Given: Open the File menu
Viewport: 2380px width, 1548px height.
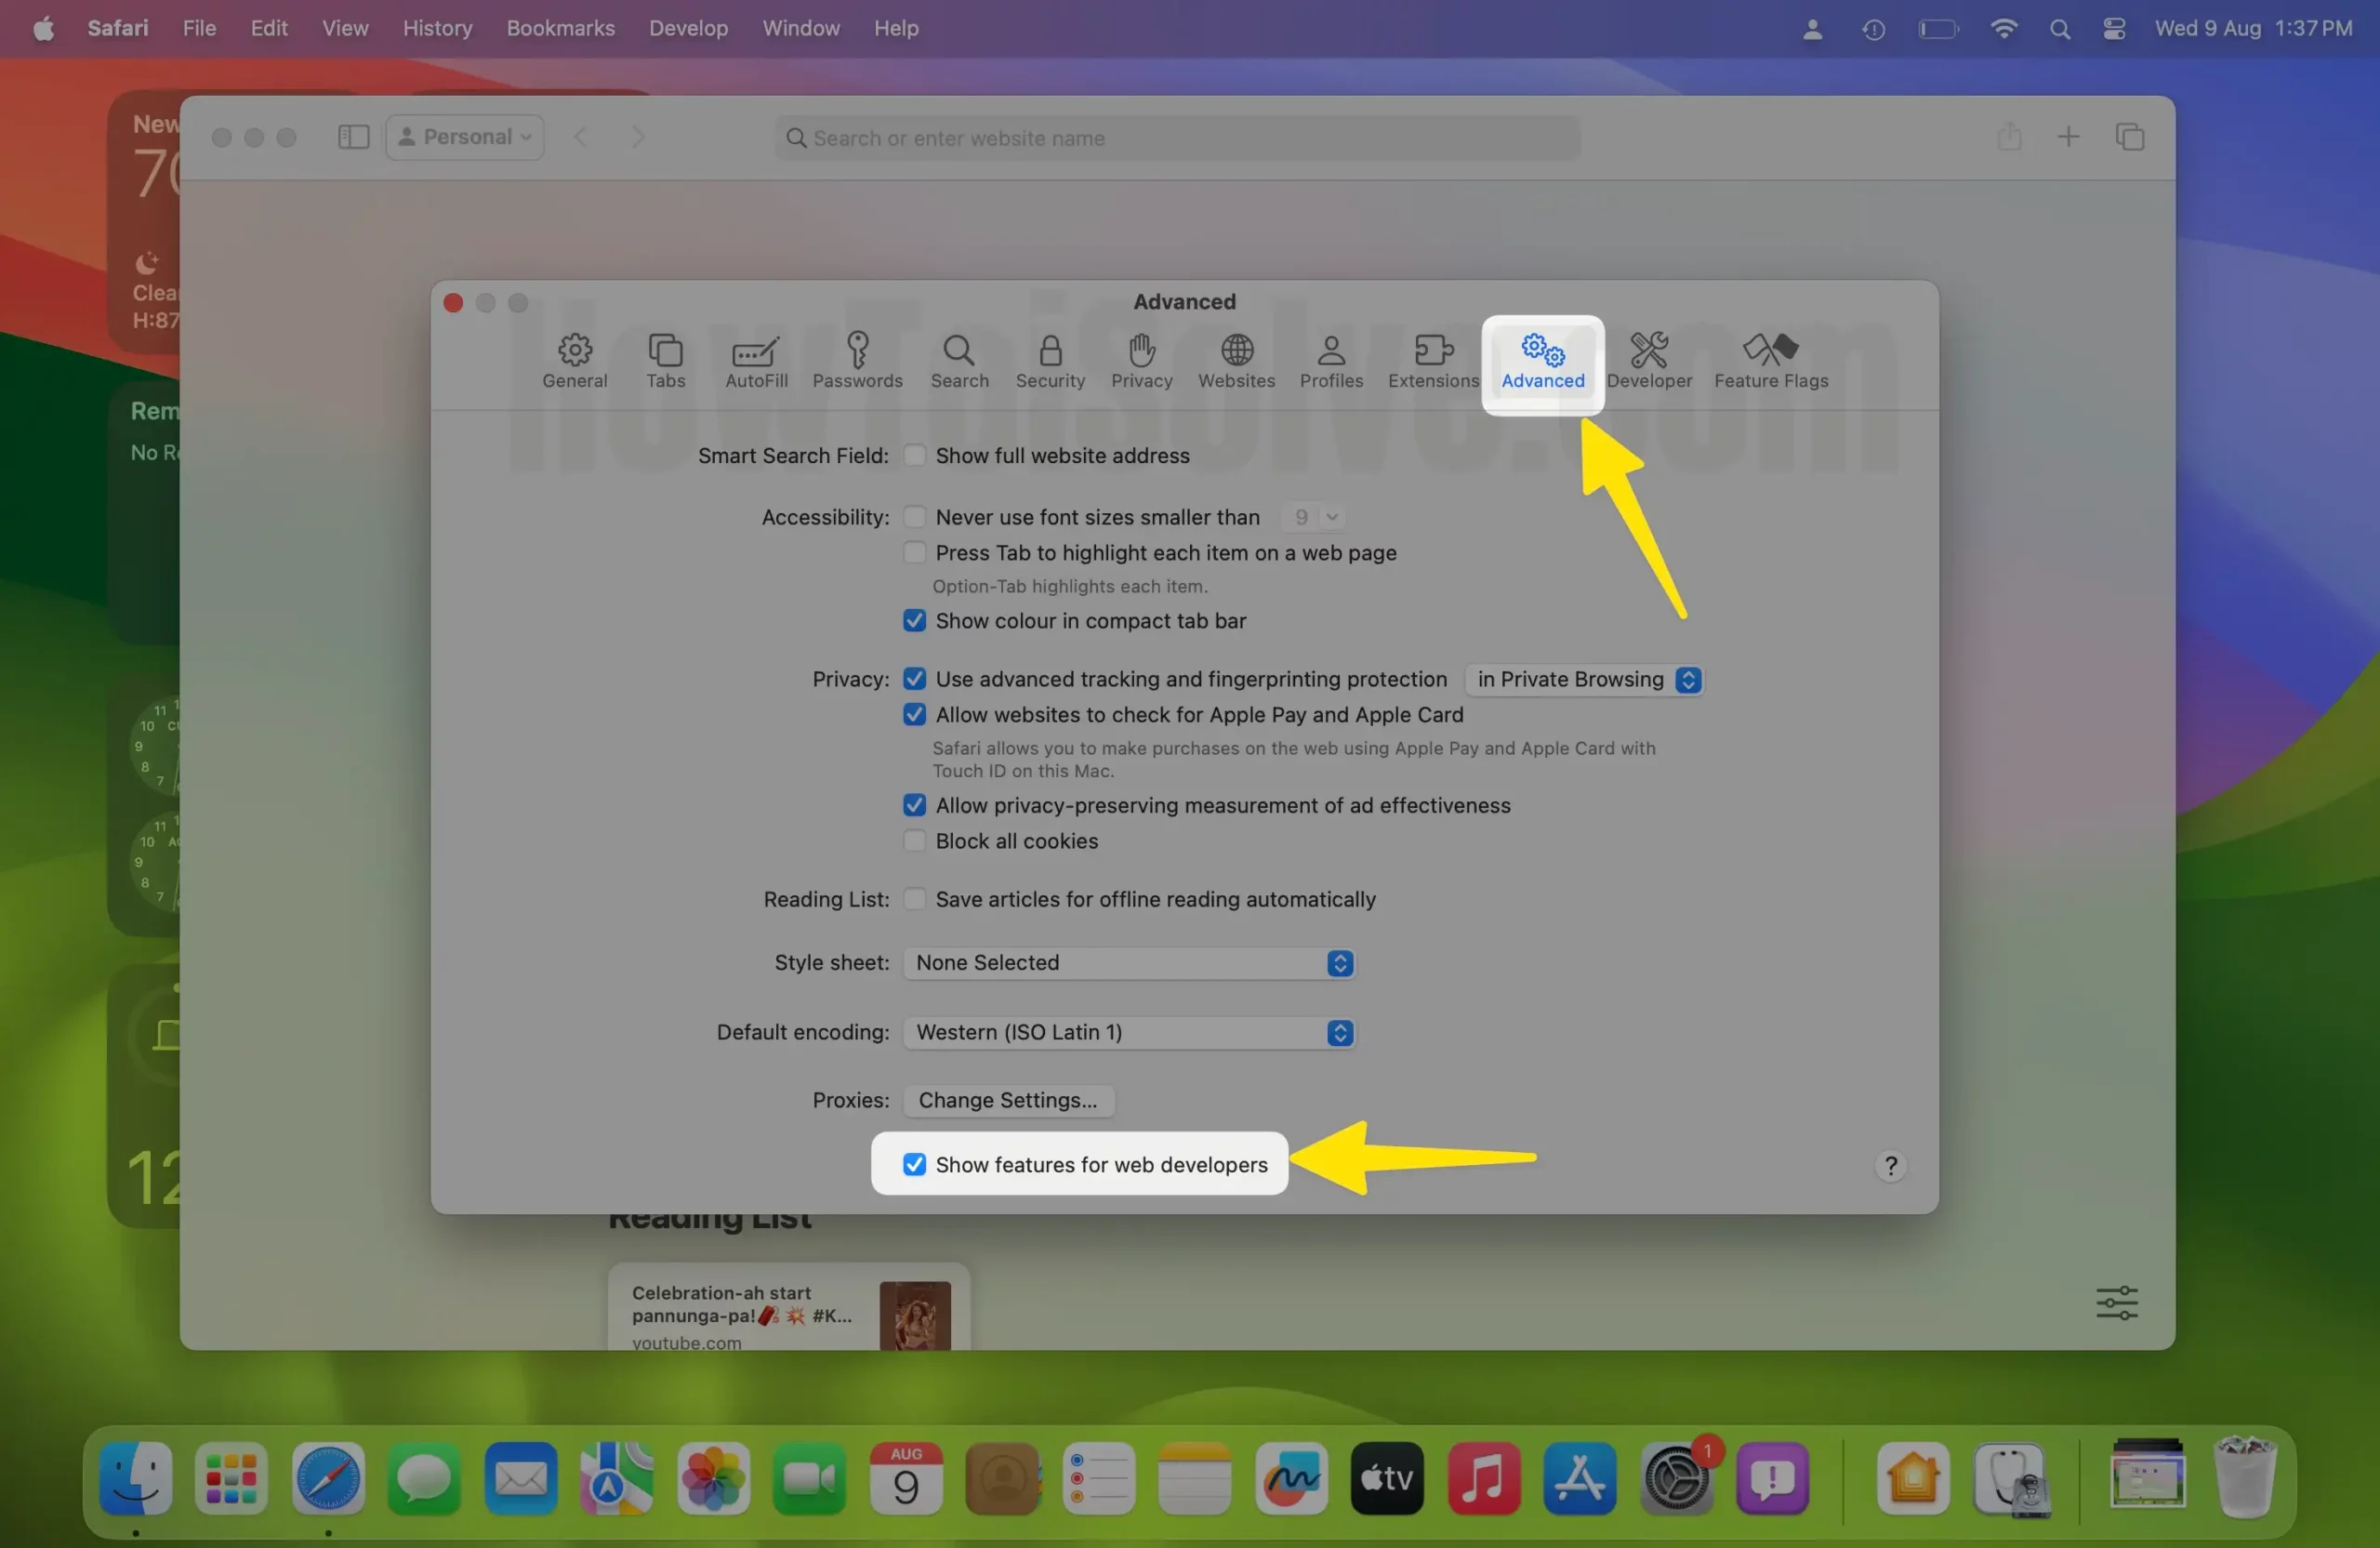Looking at the screenshot, I should 199,28.
